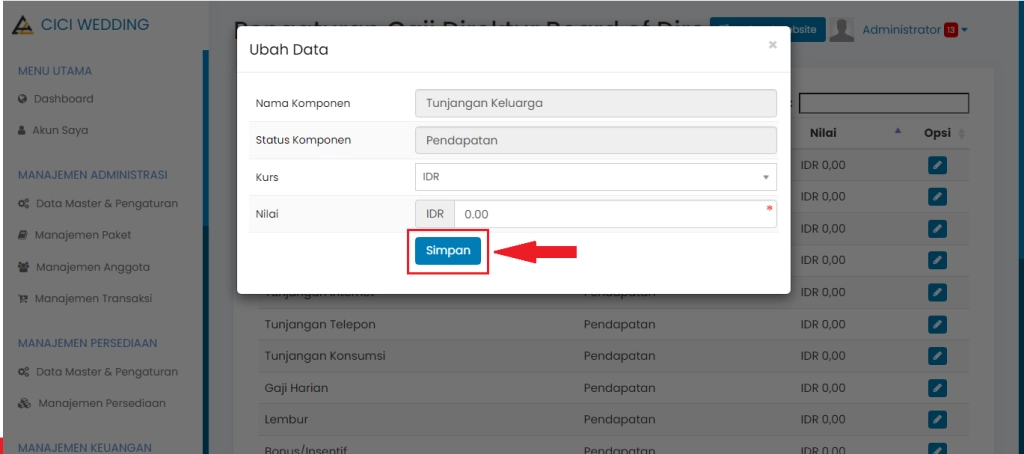Click the CICI WEDDING logo
The image size is (1024, 454).
point(81,25)
